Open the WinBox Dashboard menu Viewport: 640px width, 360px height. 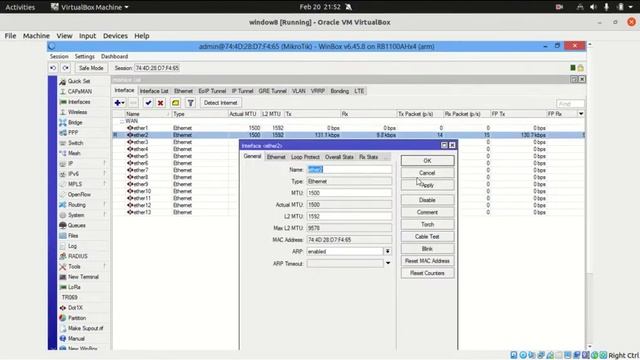pos(114,56)
